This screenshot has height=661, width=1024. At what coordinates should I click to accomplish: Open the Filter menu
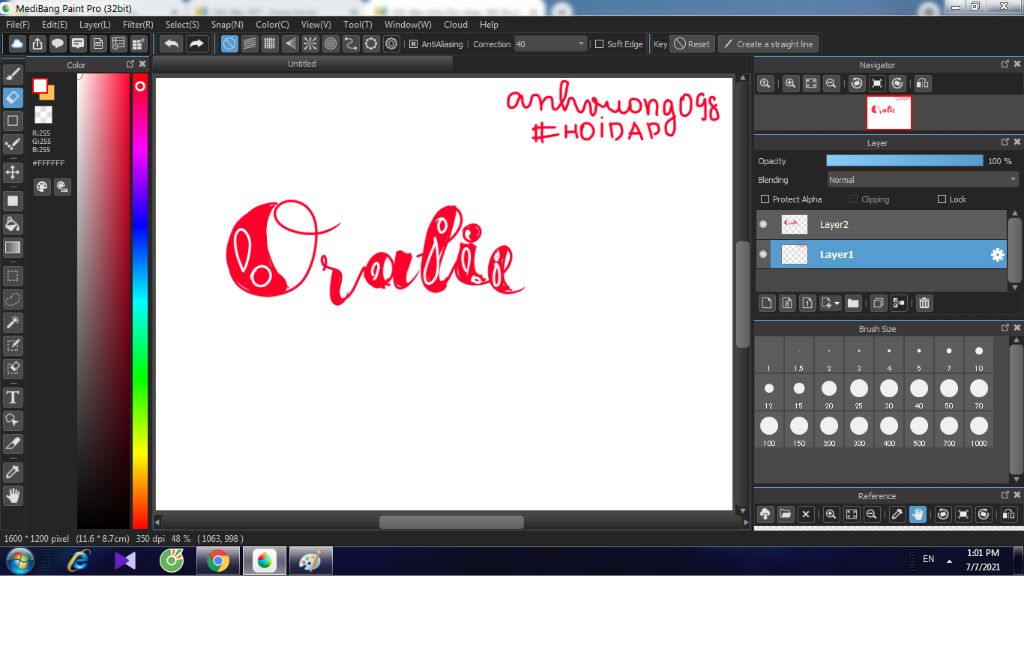(x=138, y=24)
